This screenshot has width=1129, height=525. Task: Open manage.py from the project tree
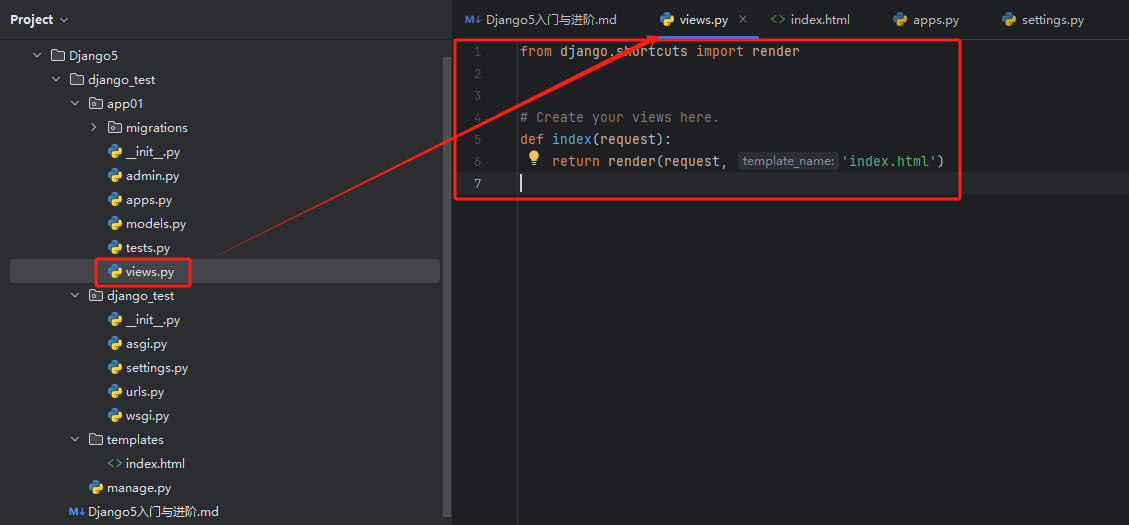pyautogui.click(x=138, y=488)
